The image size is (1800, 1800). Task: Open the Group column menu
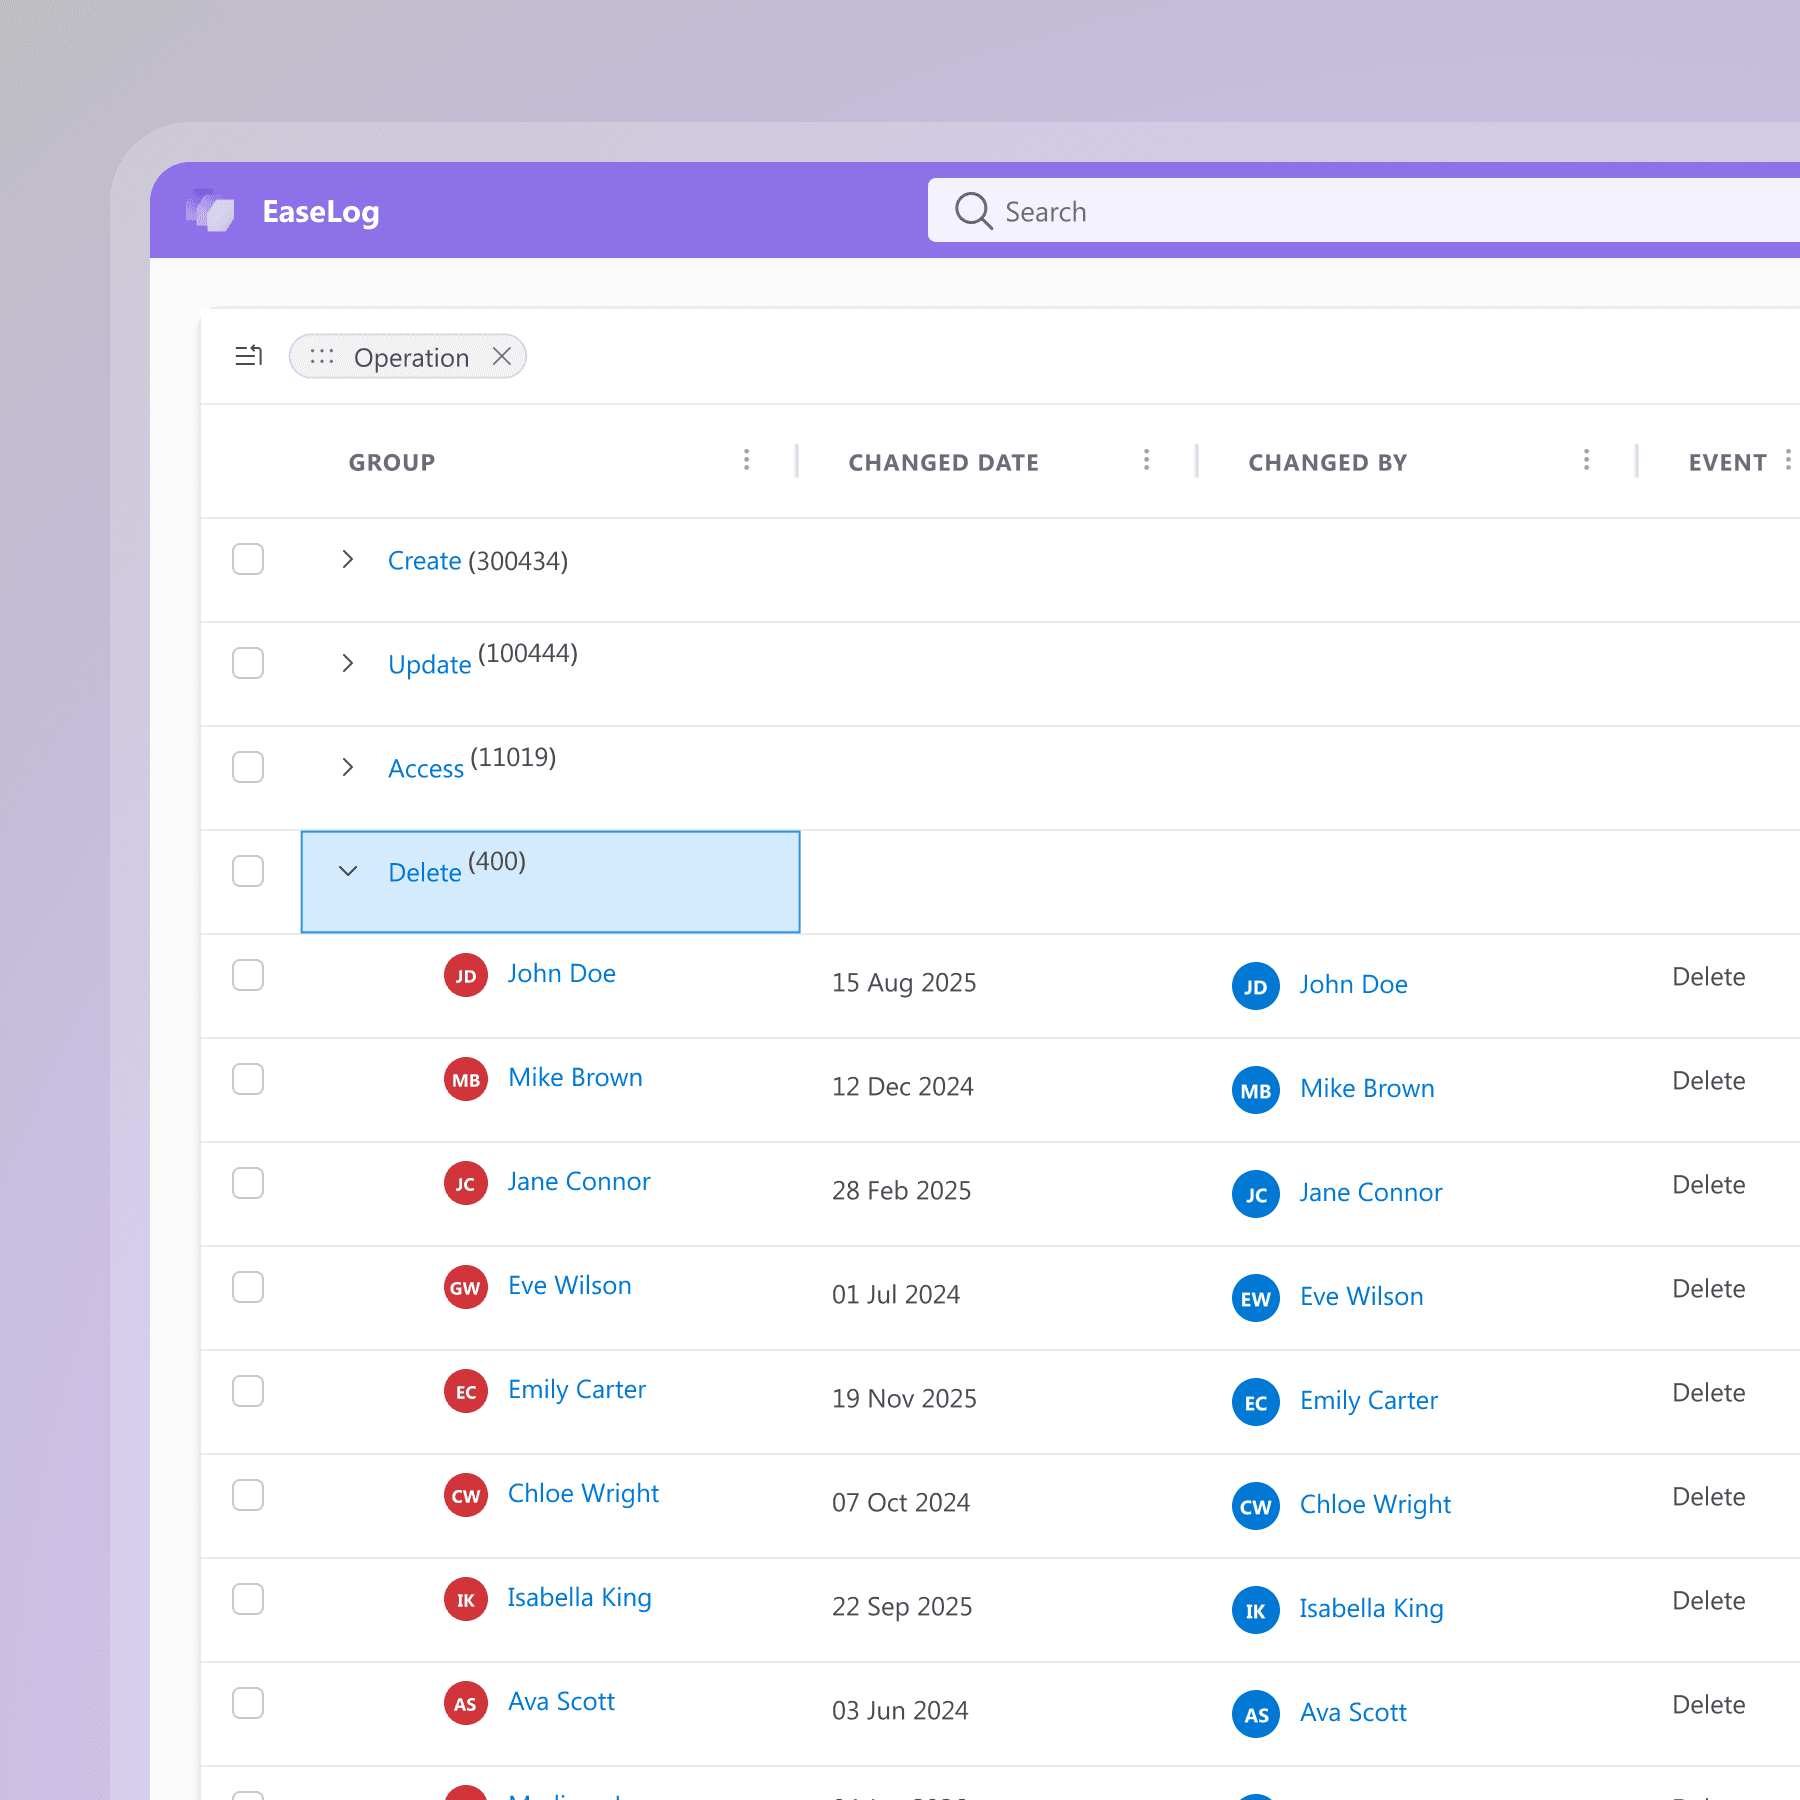coord(746,460)
